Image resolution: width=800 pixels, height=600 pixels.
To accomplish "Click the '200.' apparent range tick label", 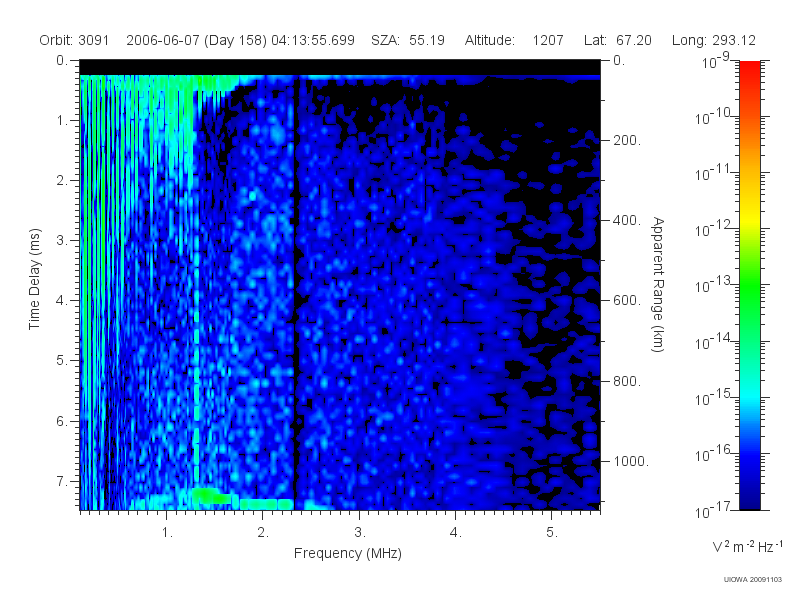I will pyautogui.click(x=627, y=140).
